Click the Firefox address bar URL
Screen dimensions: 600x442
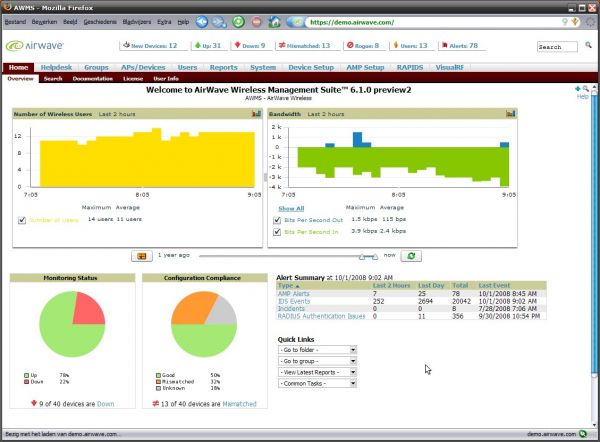(x=352, y=22)
